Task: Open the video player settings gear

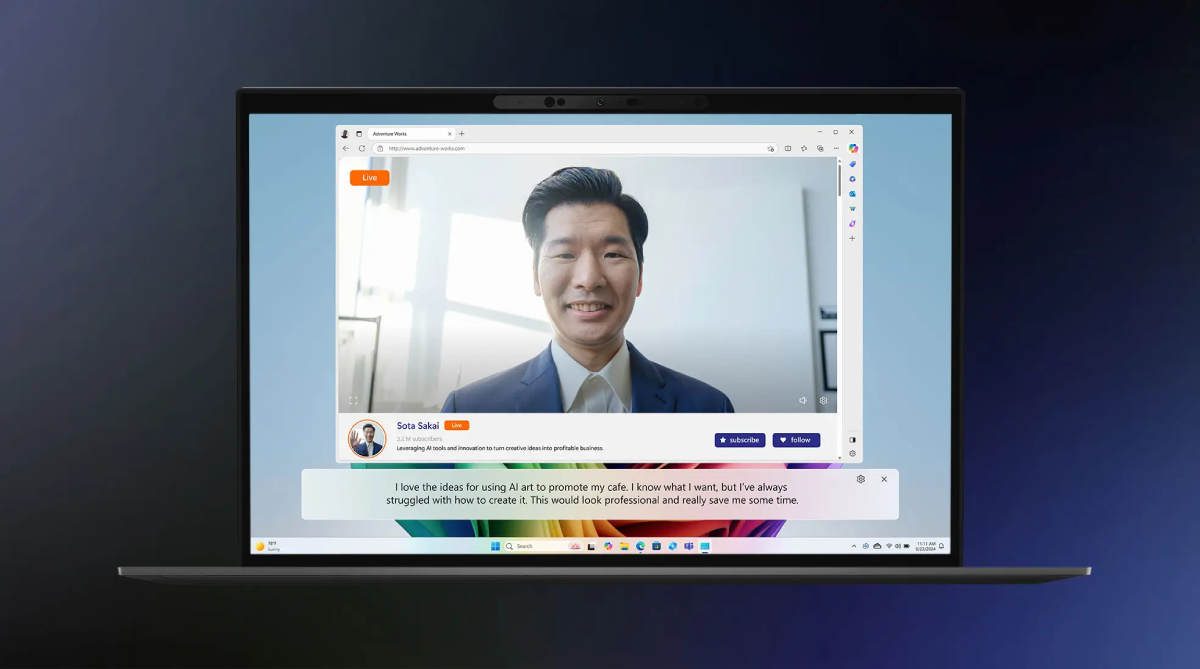Action: click(824, 400)
